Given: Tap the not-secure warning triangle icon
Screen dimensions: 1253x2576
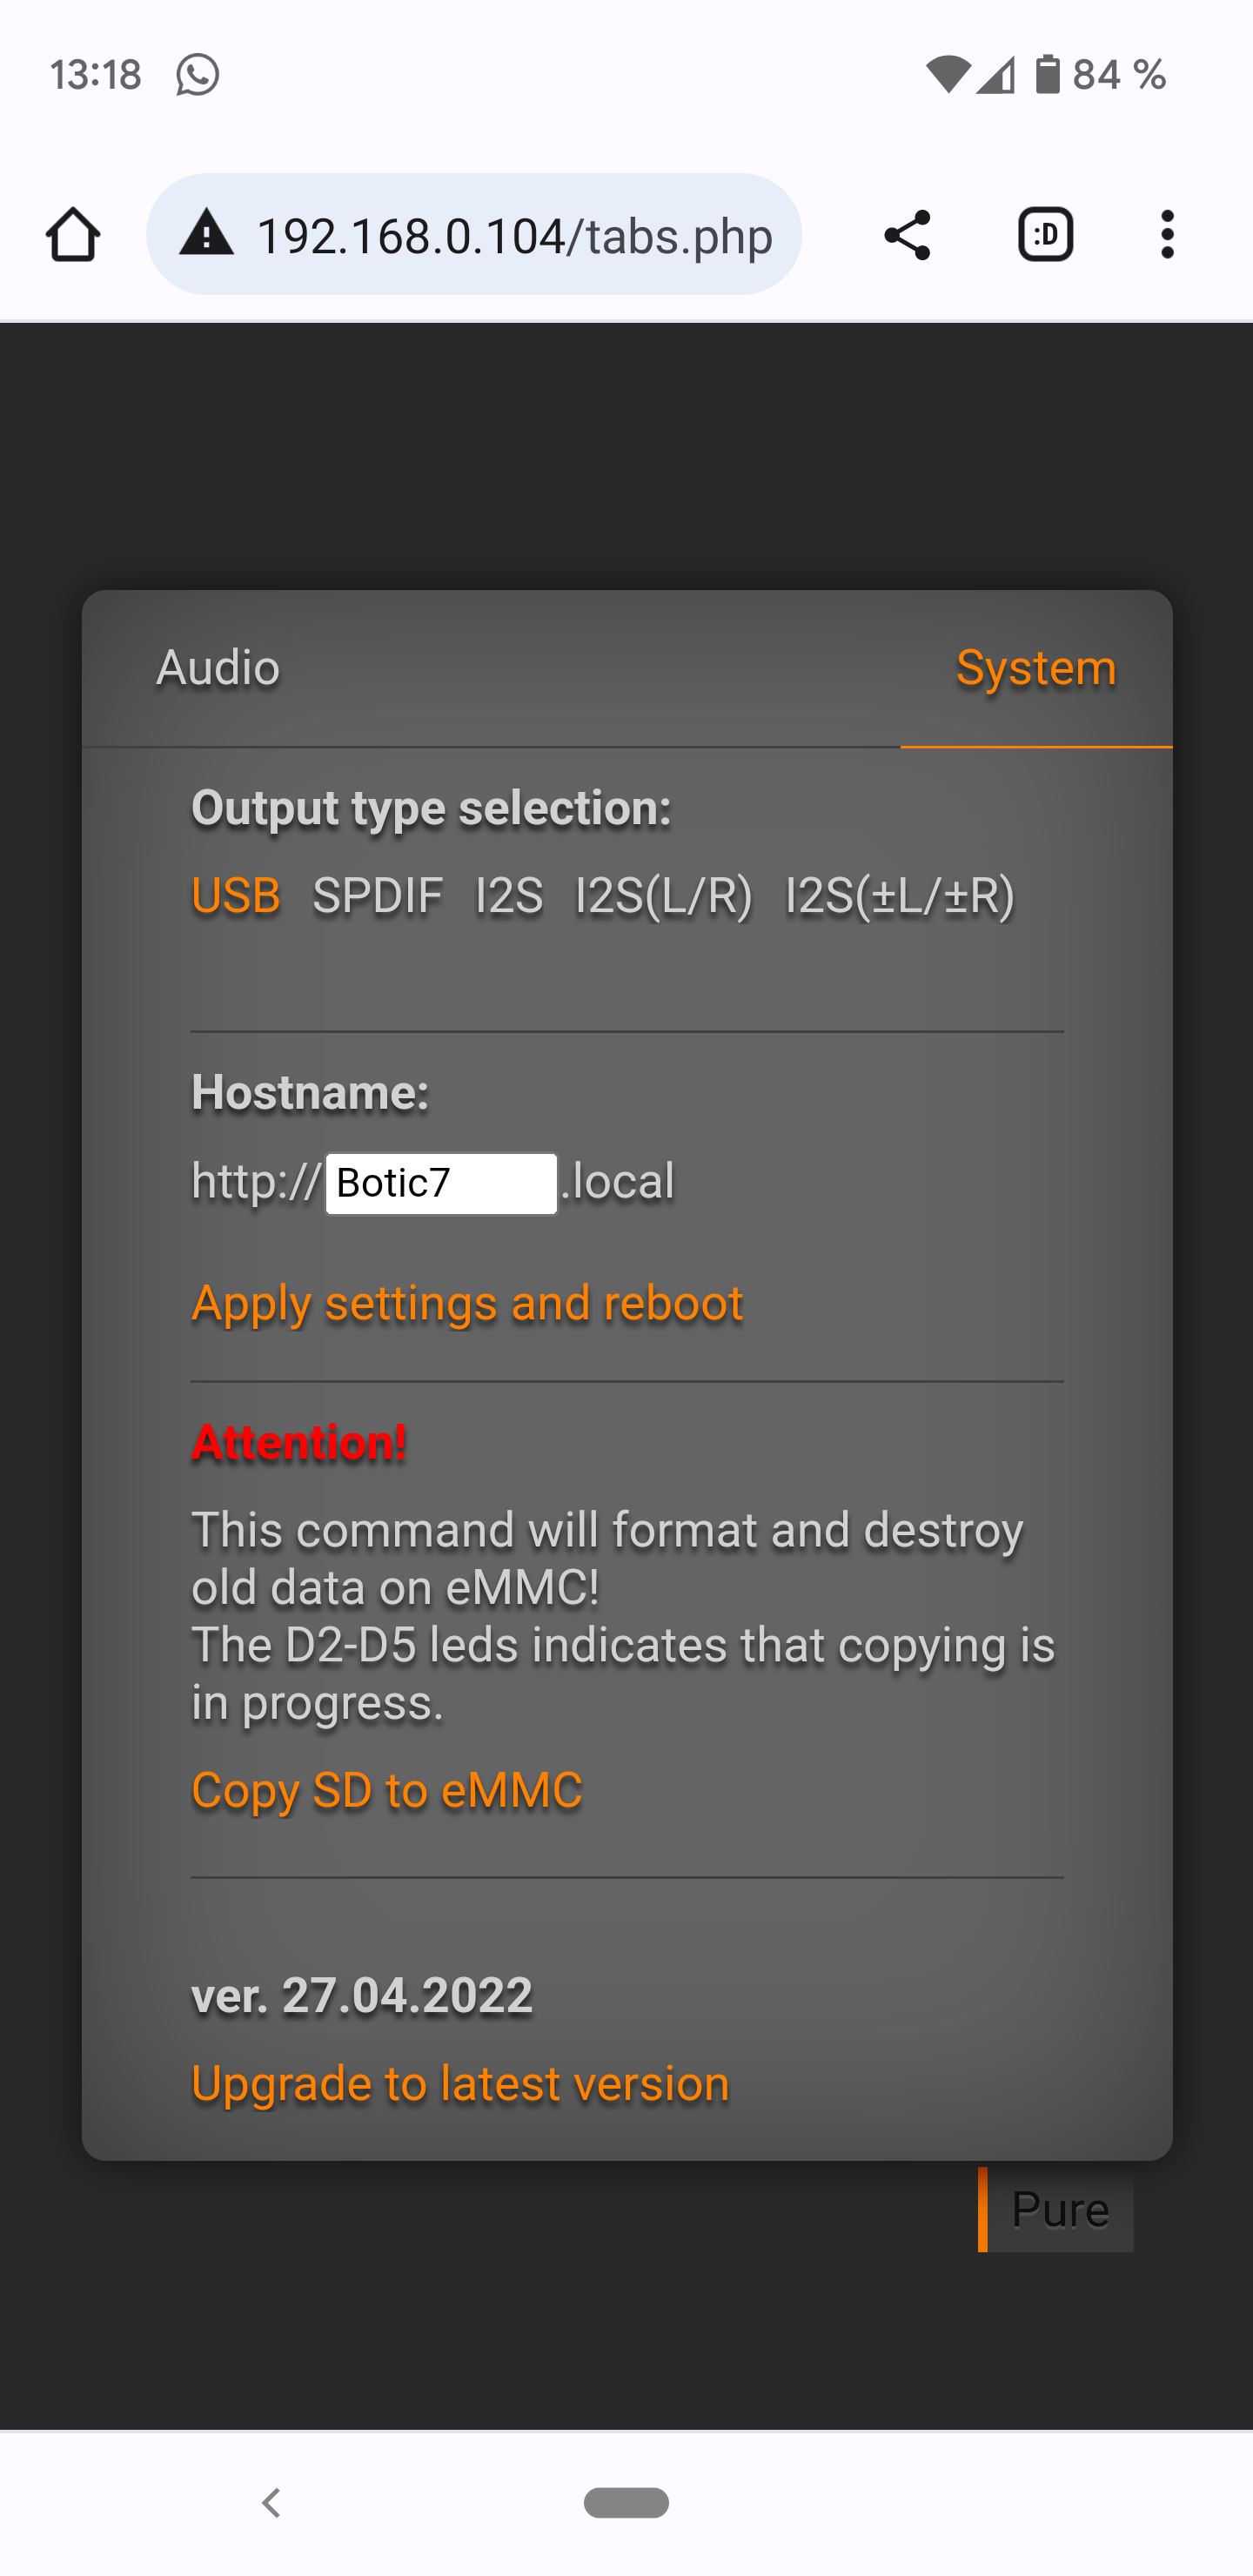Looking at the screenshot, I should 207,234.
